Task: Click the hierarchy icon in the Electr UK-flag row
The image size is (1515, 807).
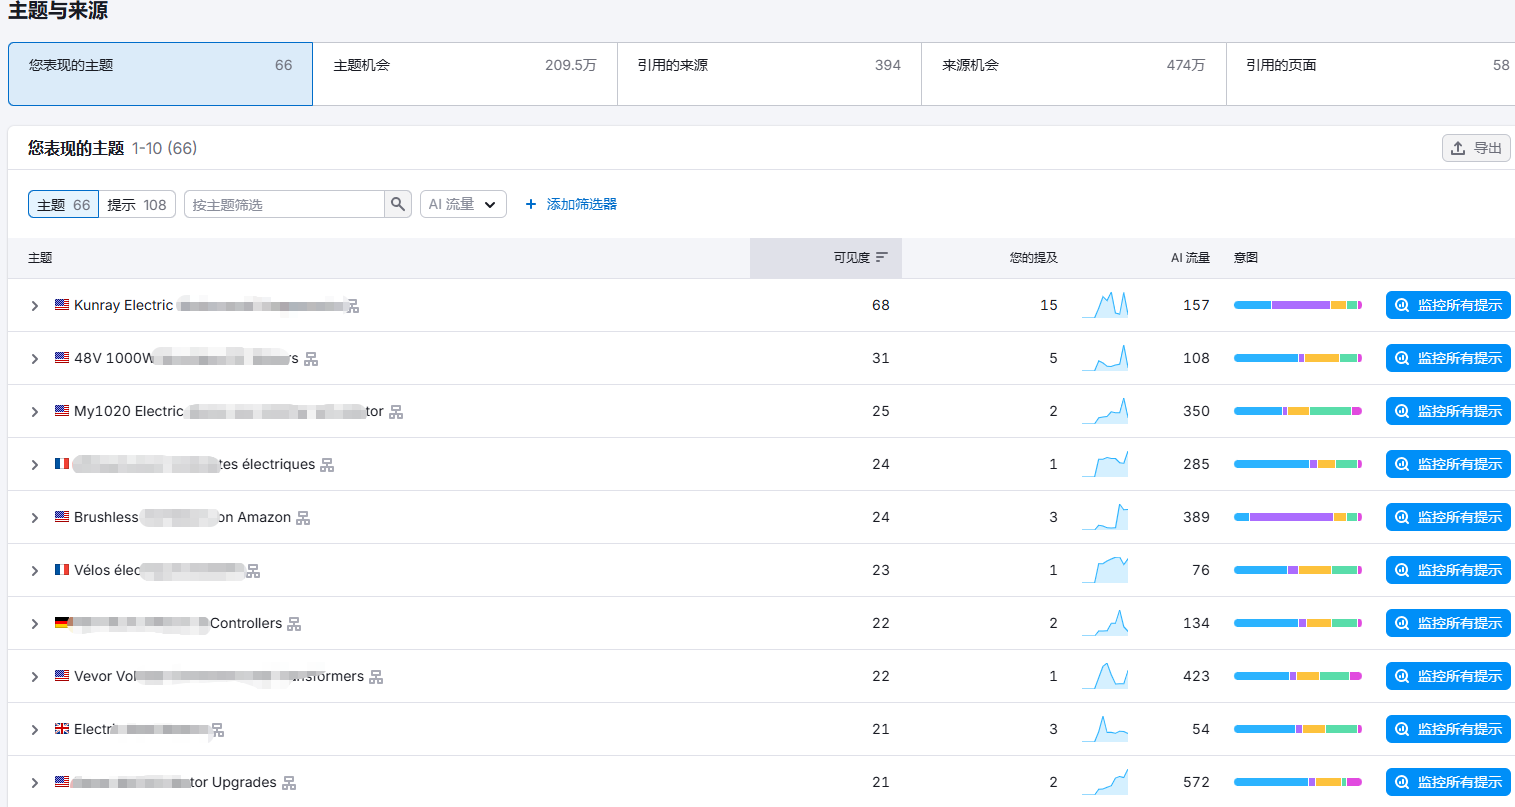Action: tap(218, 730)
